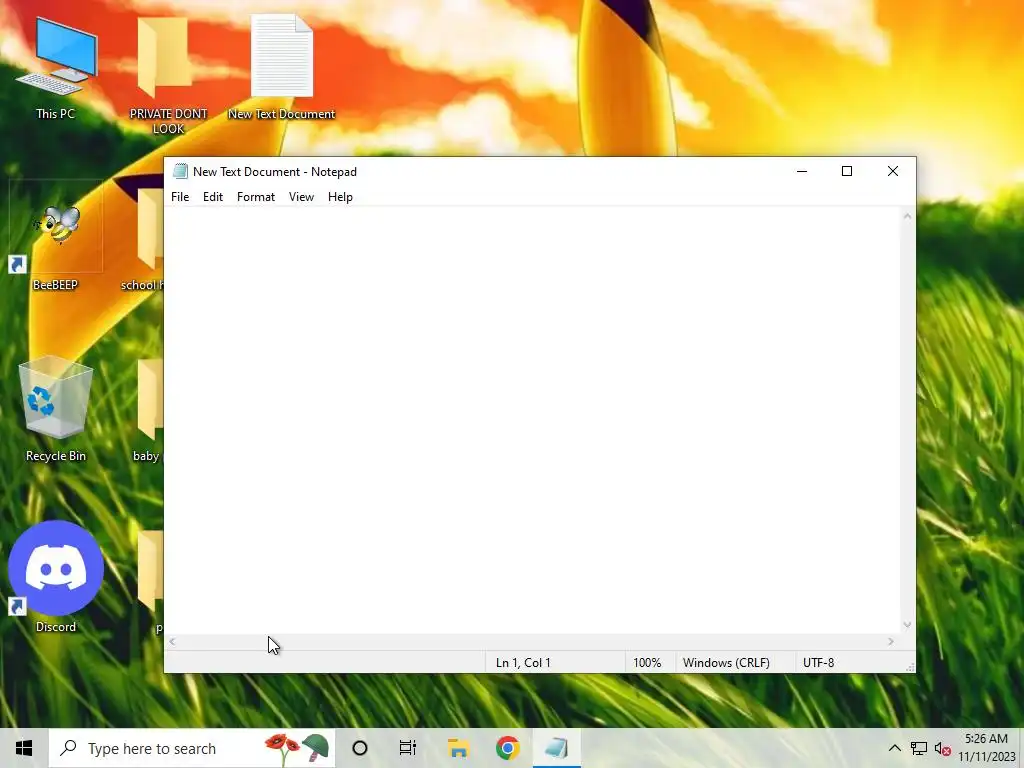Click the poppy and helmet search highlight

pyautogui.click(x=297, y=748)
